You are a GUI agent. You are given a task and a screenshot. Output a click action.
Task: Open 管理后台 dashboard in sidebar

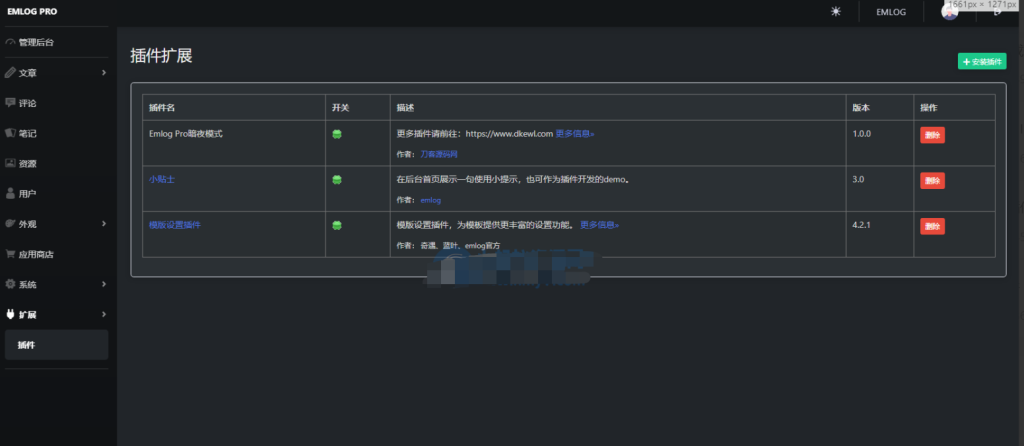(35, 42)
